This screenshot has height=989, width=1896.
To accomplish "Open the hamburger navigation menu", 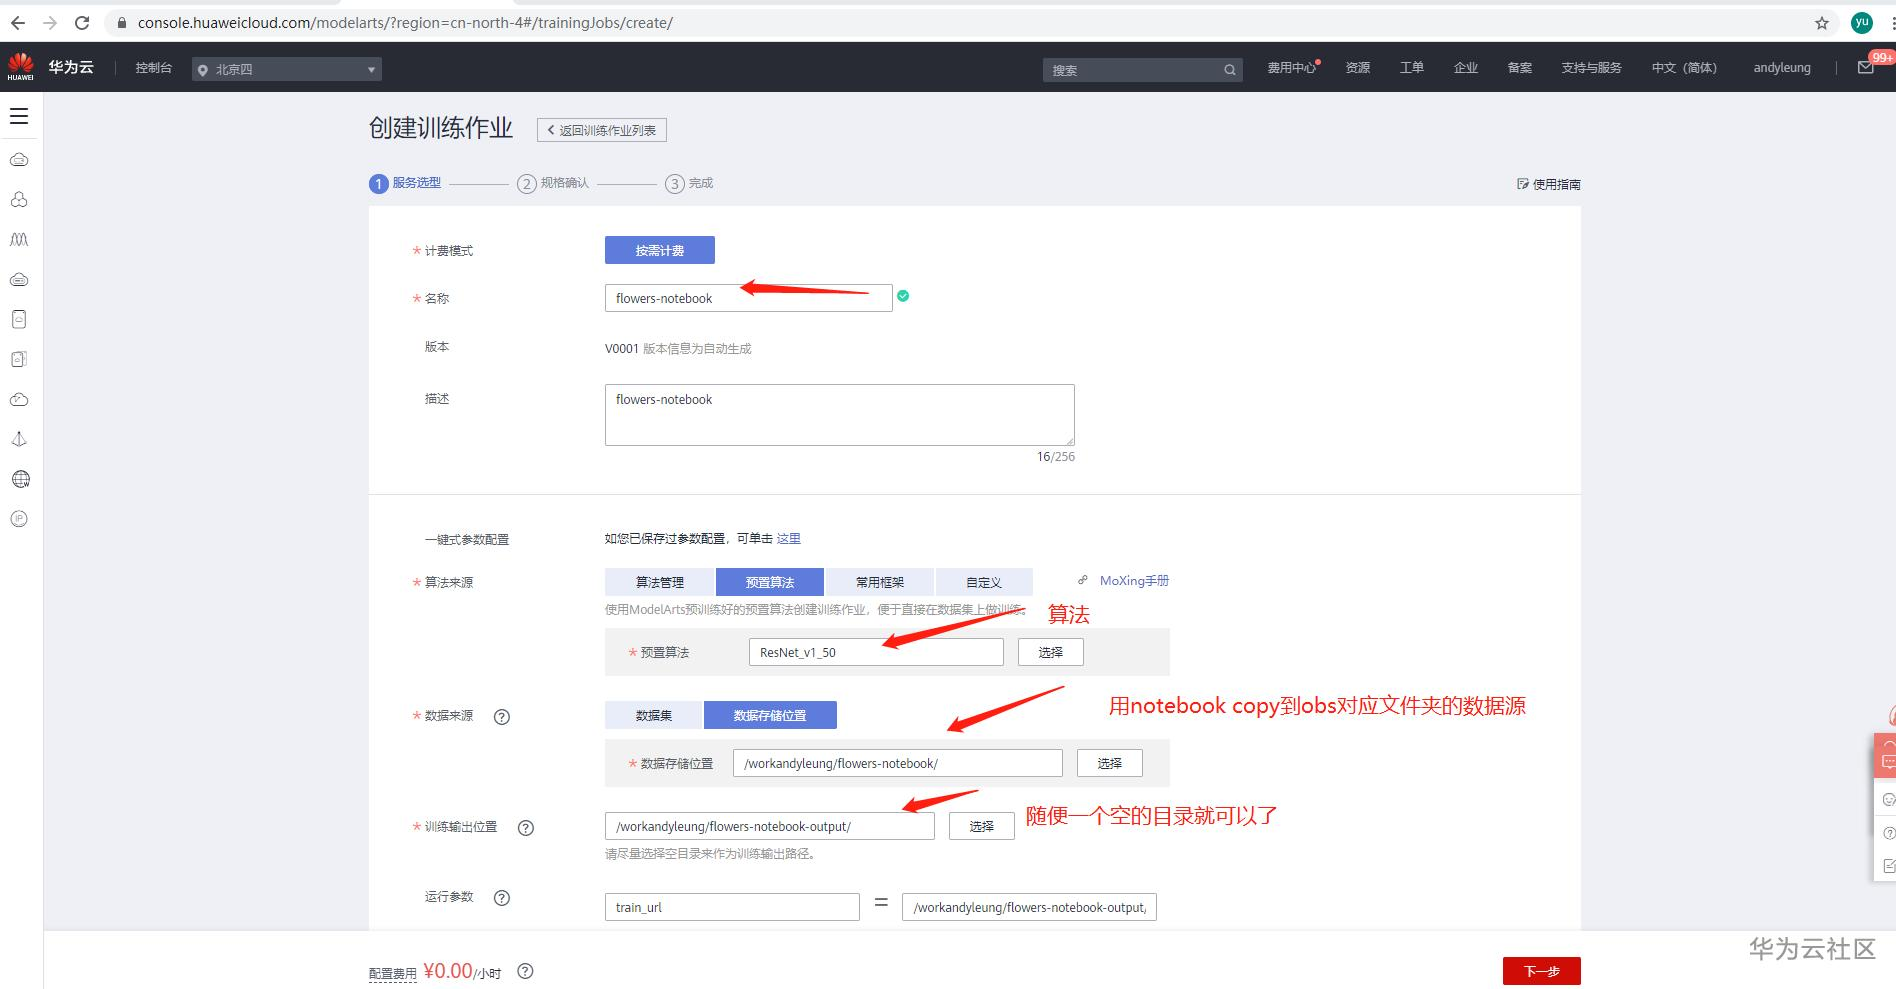I will tap(19, 116).
